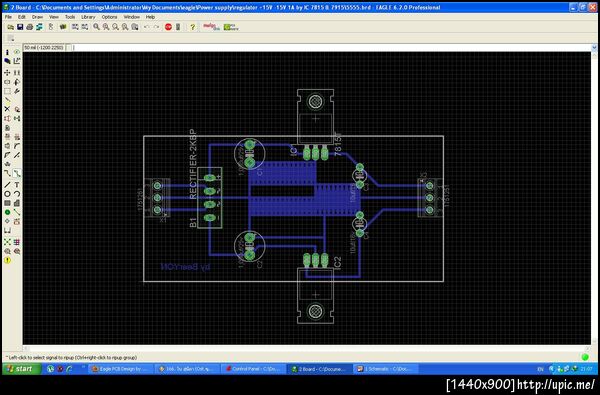Open the Draw menu
600x395 pixels.
tap(38, 17)
